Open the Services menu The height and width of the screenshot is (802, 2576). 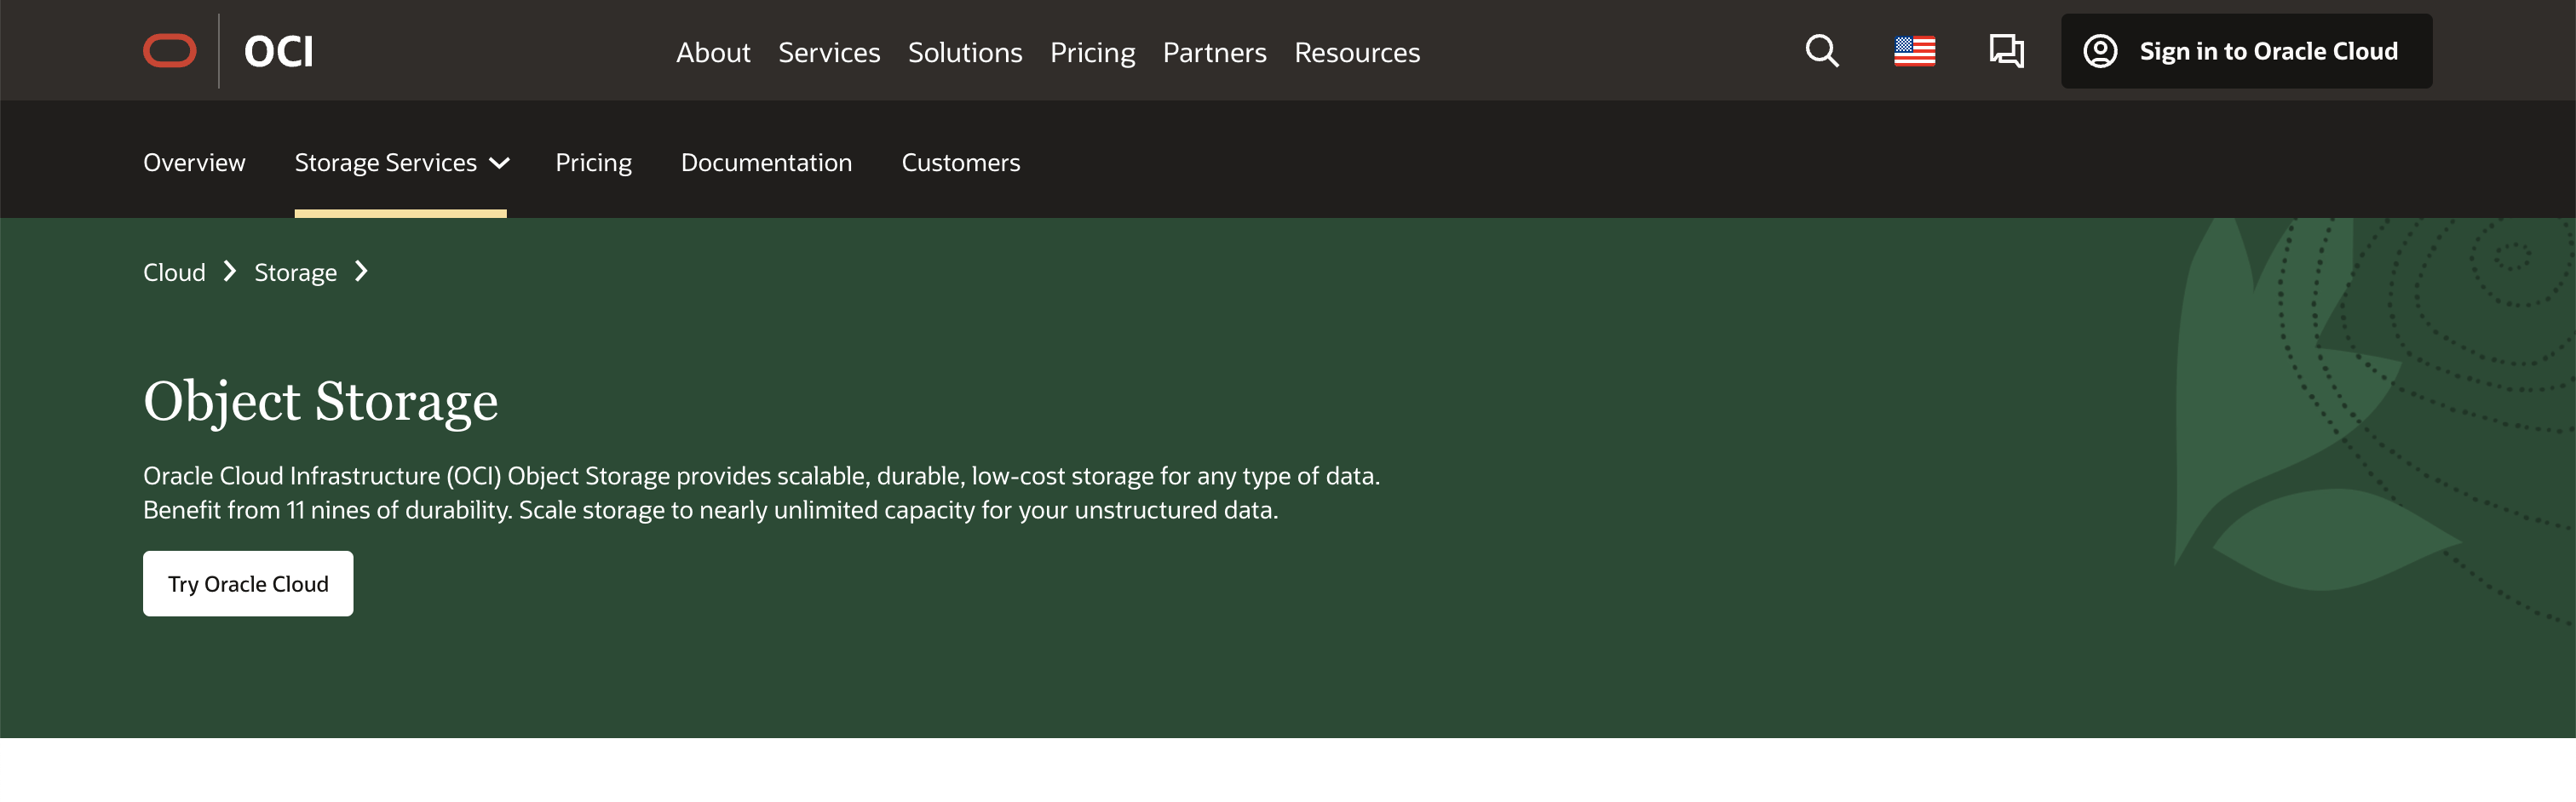(x=829, y=52)
